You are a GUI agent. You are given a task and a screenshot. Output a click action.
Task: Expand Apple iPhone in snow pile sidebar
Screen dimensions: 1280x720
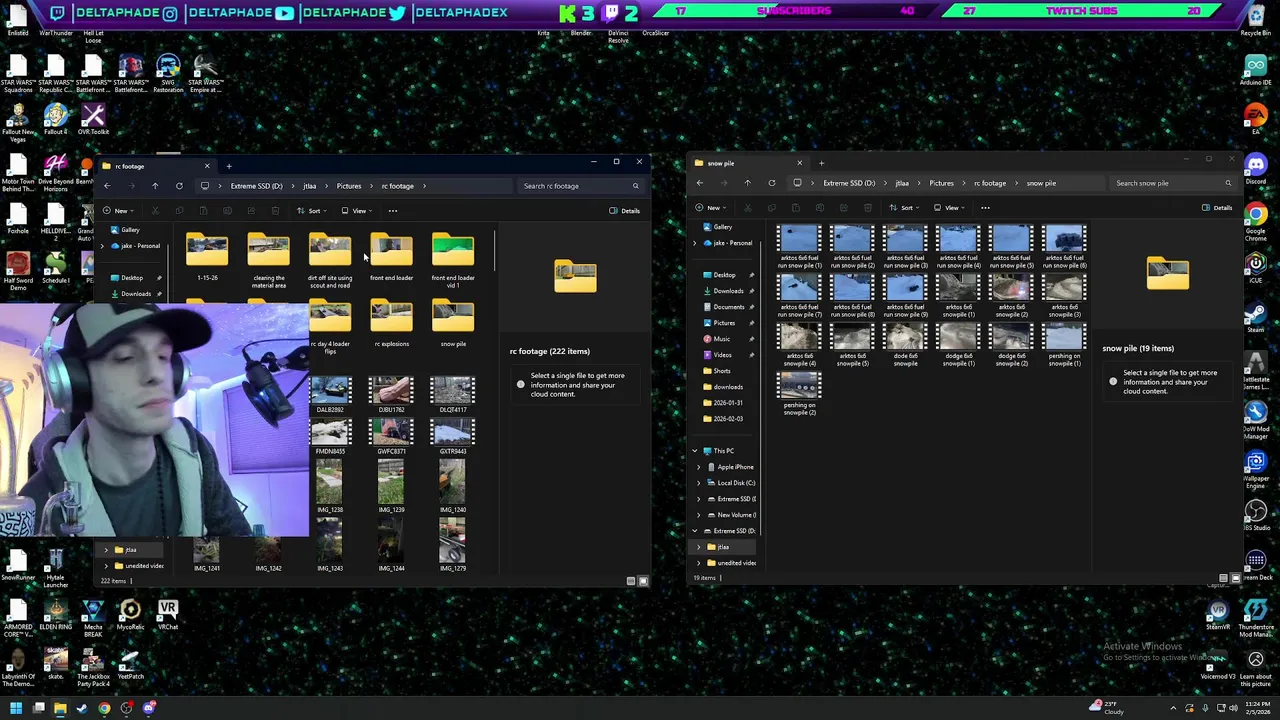(699, 467)
